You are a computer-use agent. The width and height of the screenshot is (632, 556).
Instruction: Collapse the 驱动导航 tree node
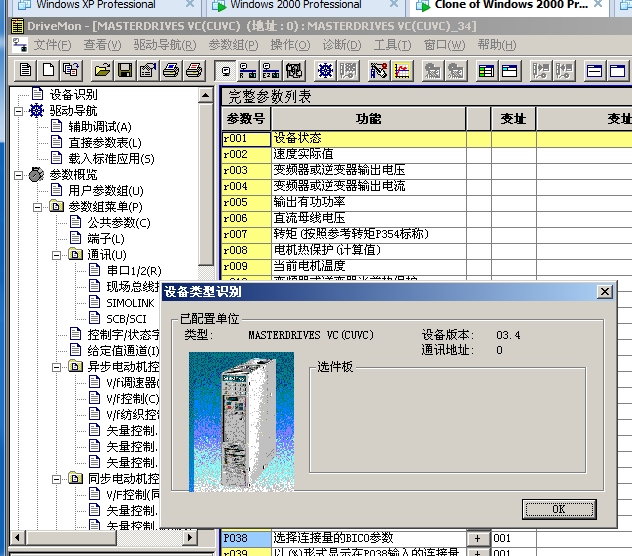pos(18,111)
